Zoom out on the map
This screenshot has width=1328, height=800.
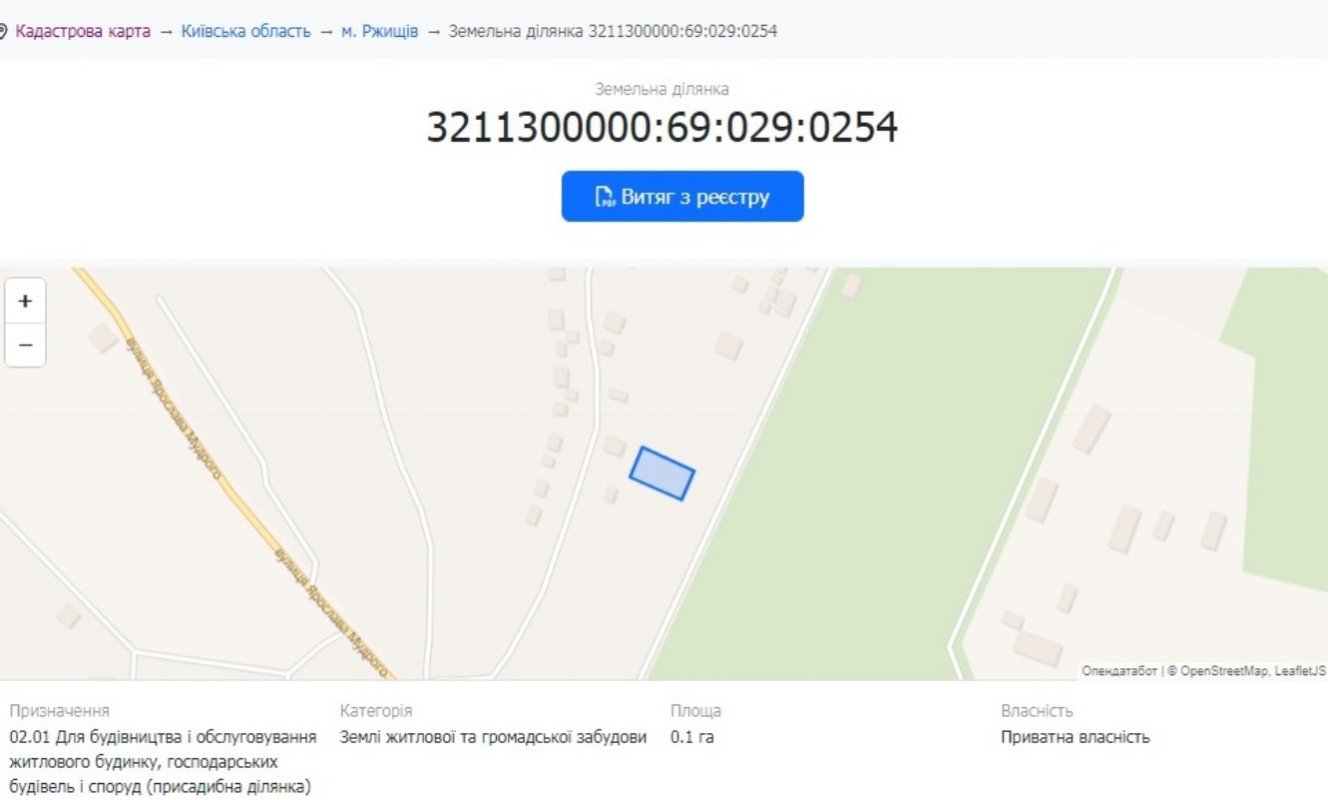click(25, 345)
